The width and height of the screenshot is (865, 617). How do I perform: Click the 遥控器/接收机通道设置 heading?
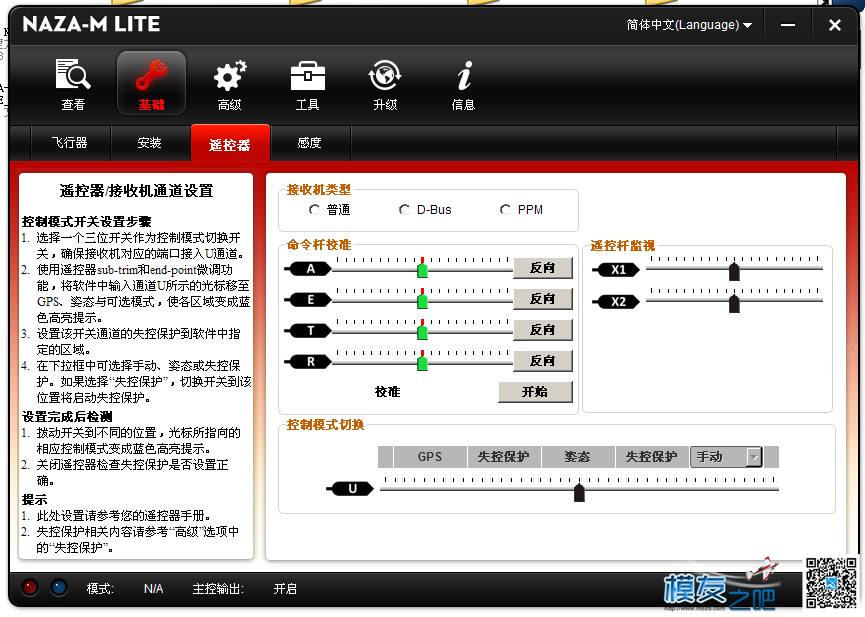pos(136,191)
